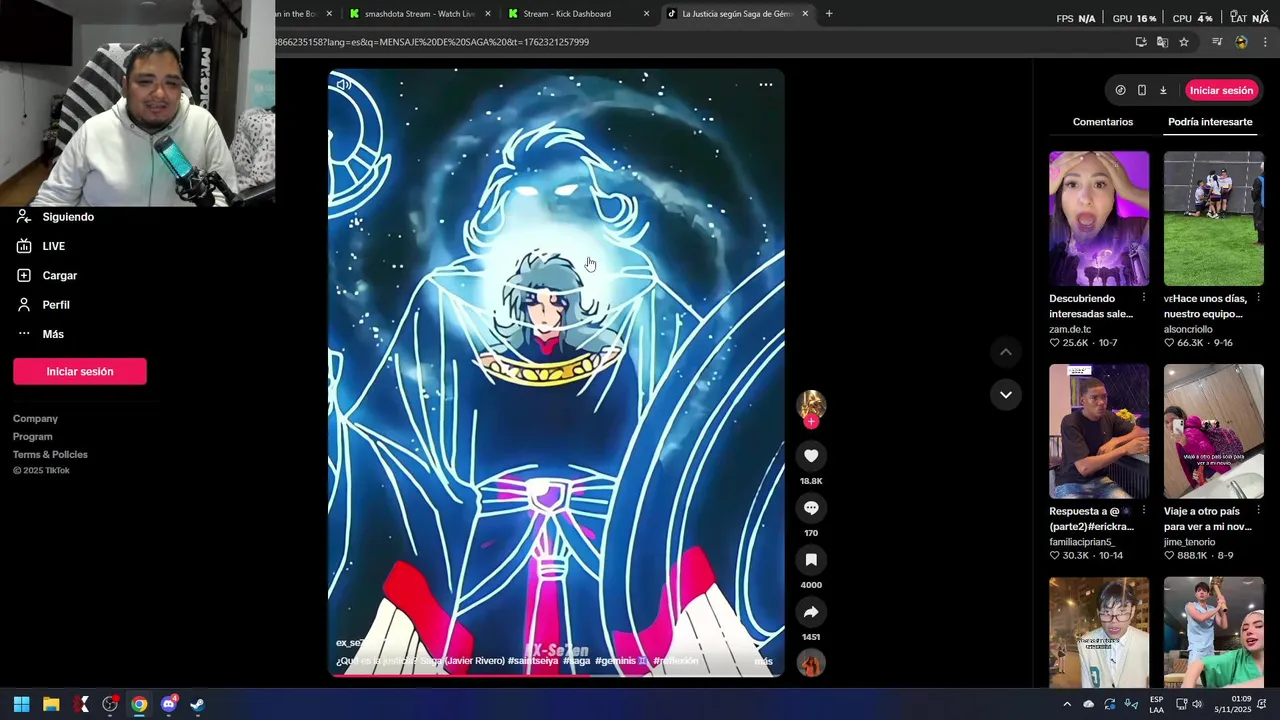This screenshot has width=1280, height=720.
Task: Switch to the Comentarios tab
Action: click(1103, 122)
